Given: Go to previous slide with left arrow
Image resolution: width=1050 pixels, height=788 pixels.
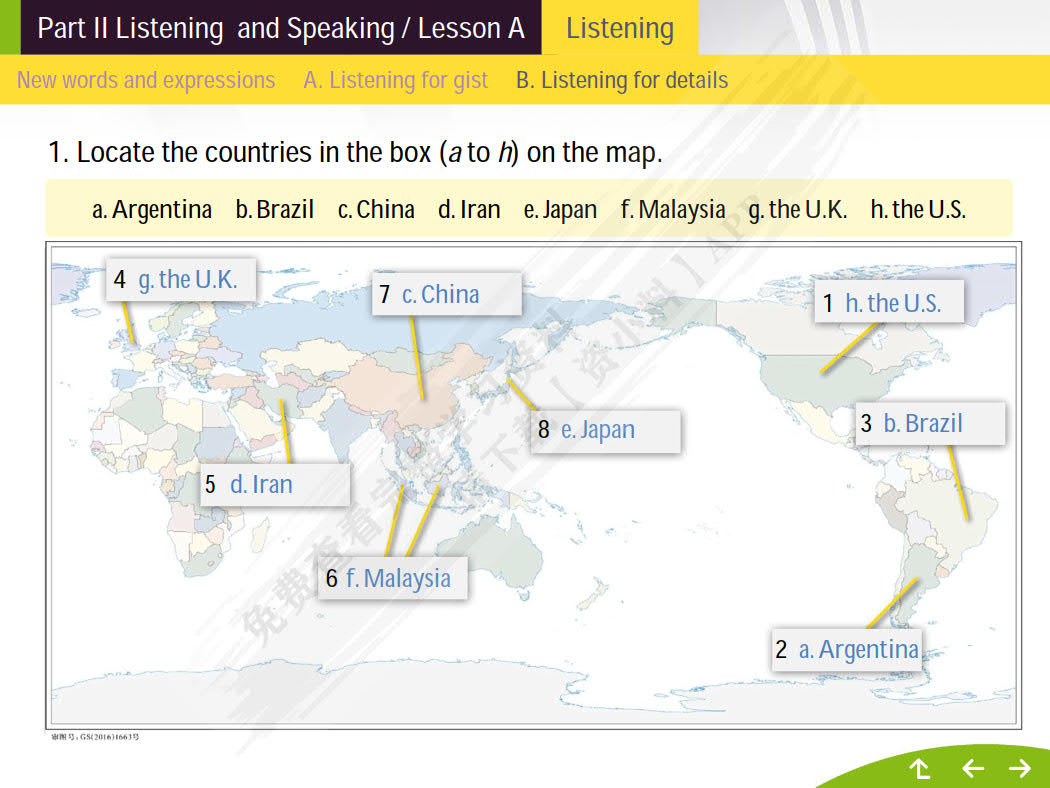Looking at the screenshot, I should (x=972, y=768).
